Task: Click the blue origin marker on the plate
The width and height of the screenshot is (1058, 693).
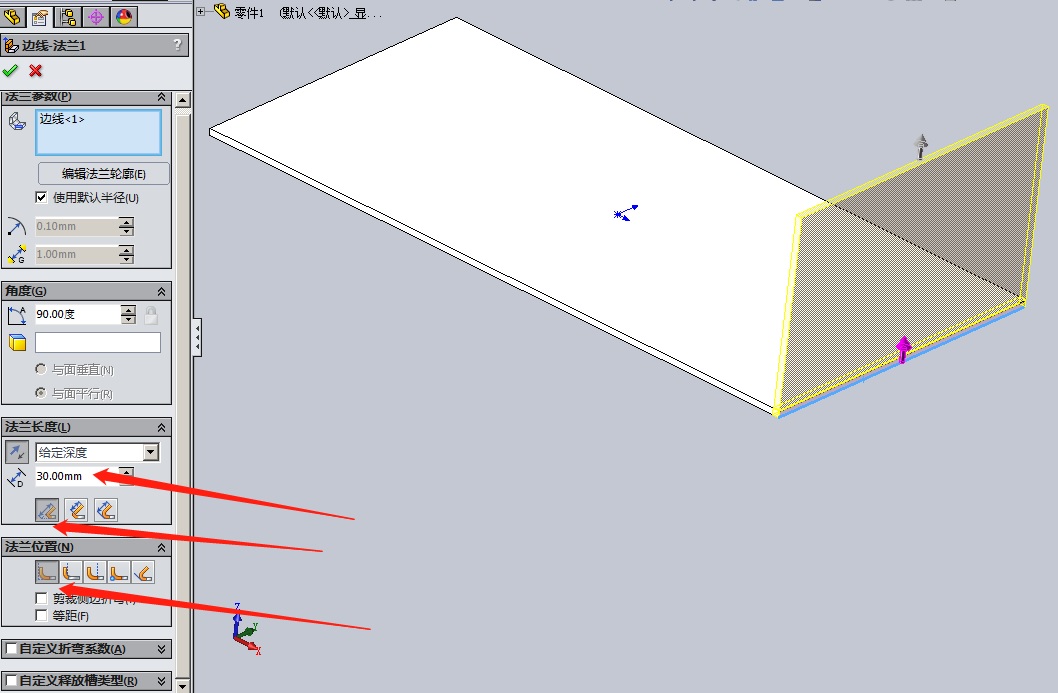Action: click(x=625, y=213)
